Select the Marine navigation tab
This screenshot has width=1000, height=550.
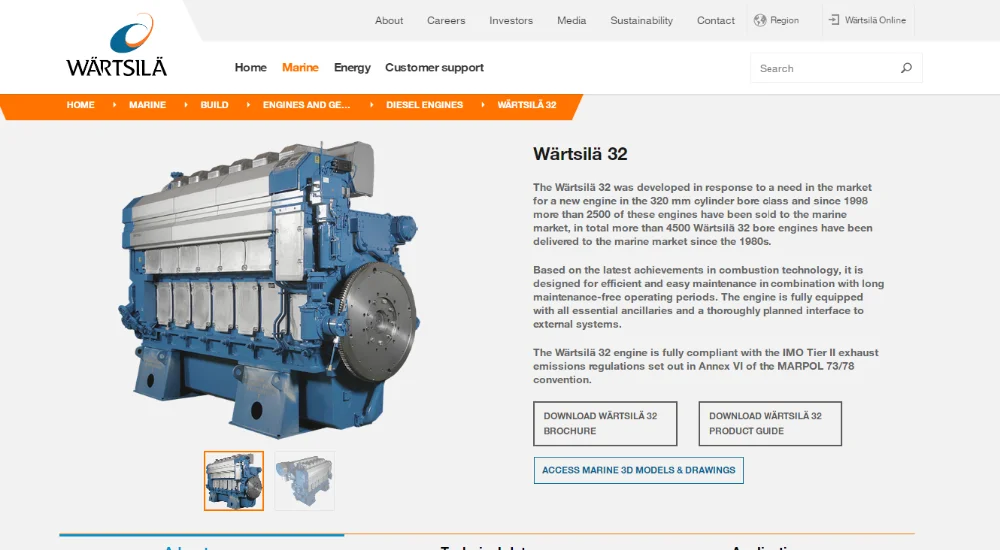(300, 68)
